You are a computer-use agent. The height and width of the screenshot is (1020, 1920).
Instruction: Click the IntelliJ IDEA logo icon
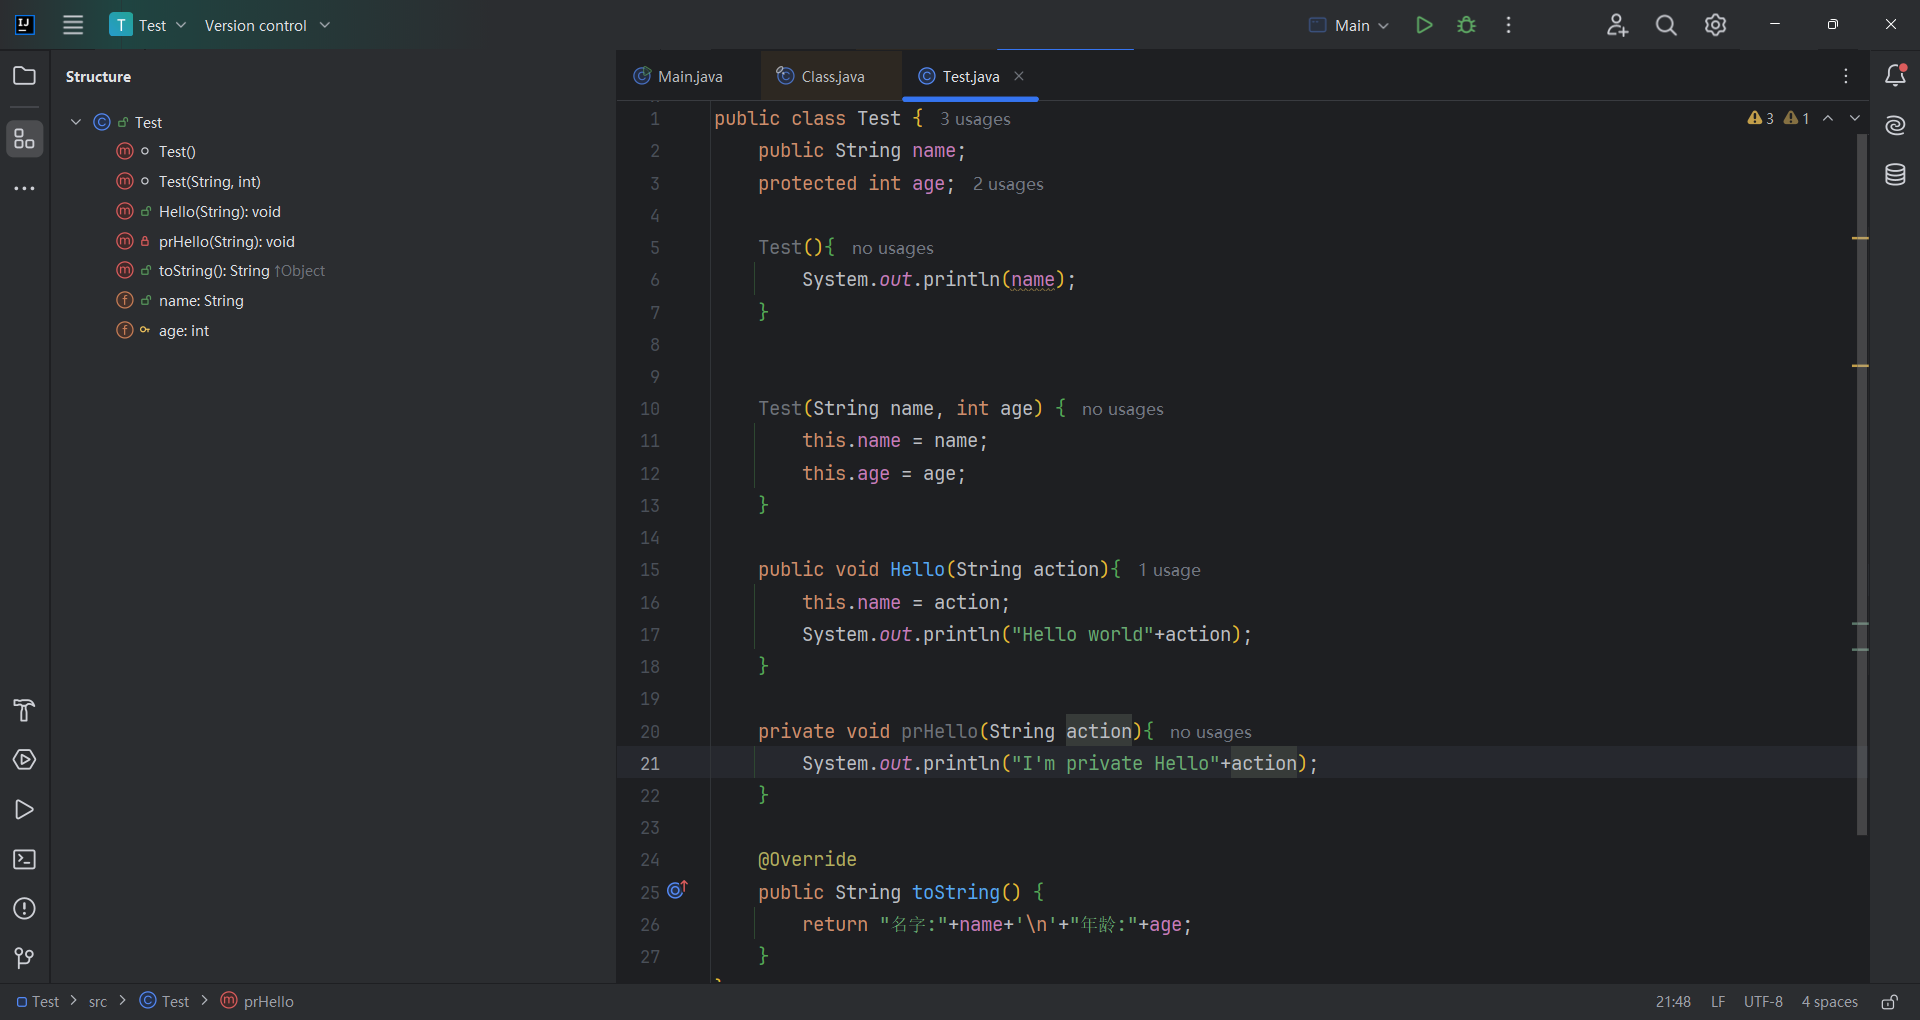[25, 25]
